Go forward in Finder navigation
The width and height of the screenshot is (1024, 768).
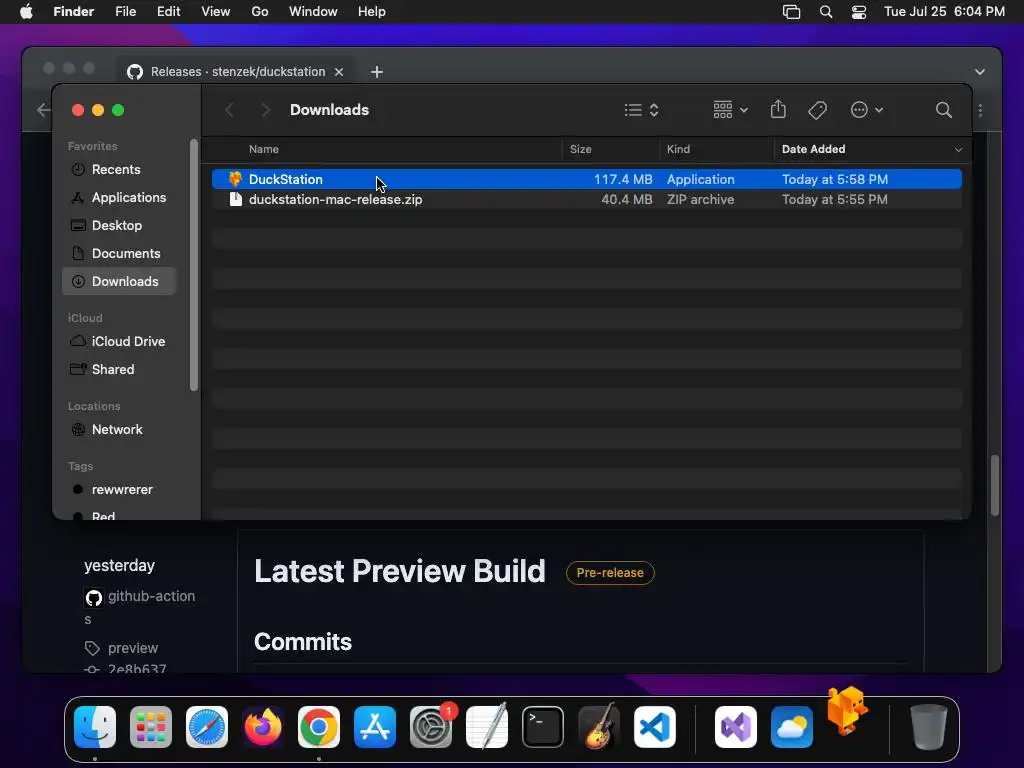click(265, 110)
